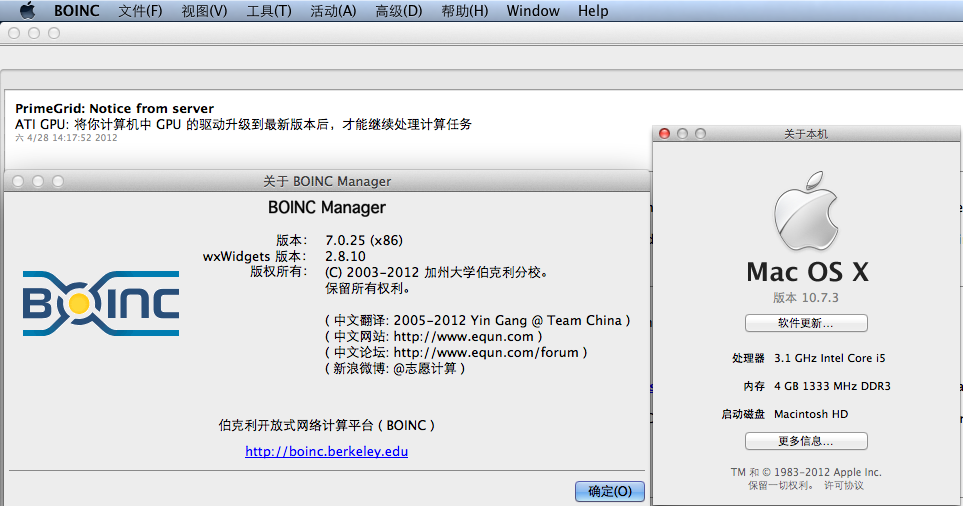Open the 活动(A) menu
This screenshot has height=506, width=963.
[333, 10]
